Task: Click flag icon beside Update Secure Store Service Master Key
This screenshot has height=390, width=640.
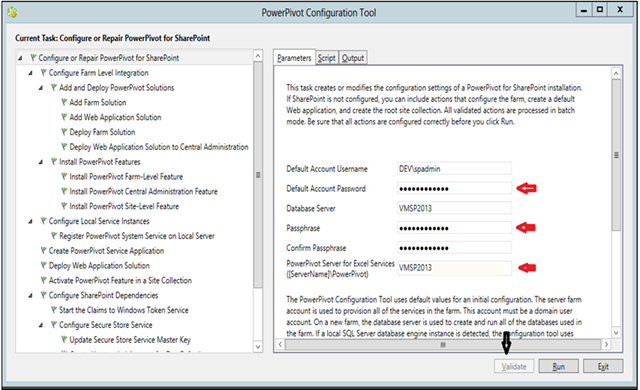Action: point(64,339)
